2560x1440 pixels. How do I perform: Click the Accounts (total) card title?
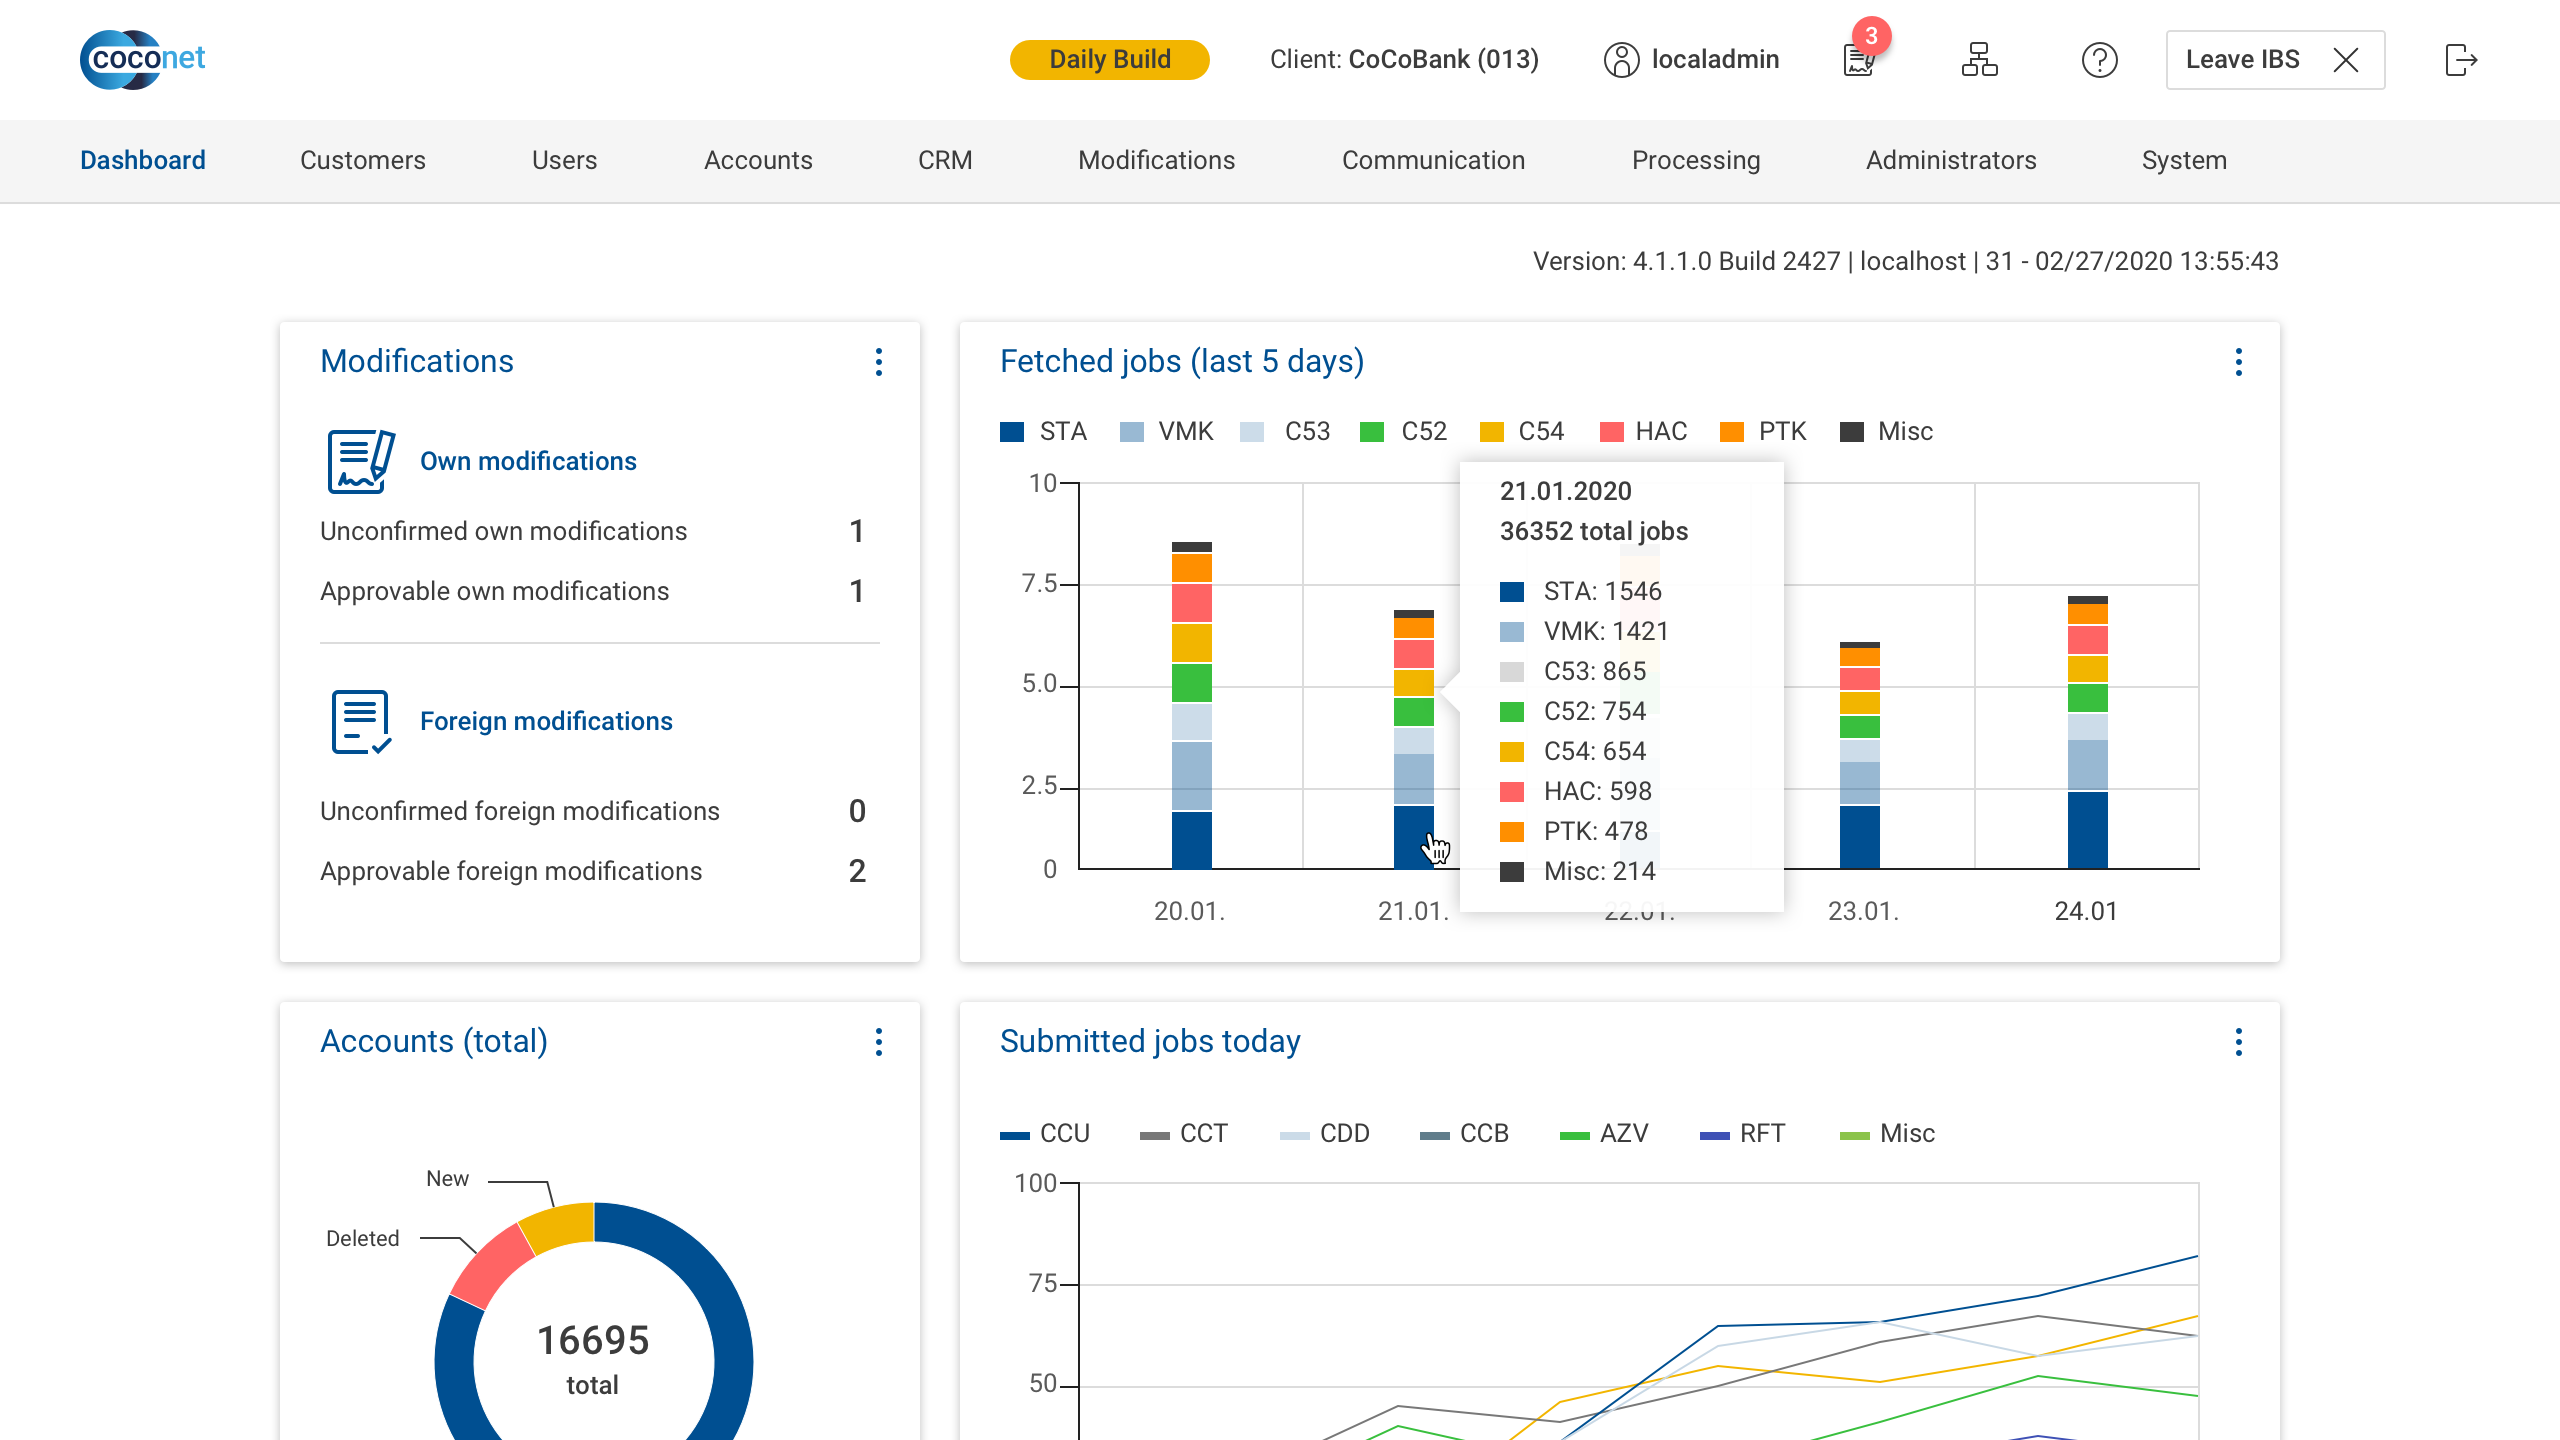(434, 1041)
